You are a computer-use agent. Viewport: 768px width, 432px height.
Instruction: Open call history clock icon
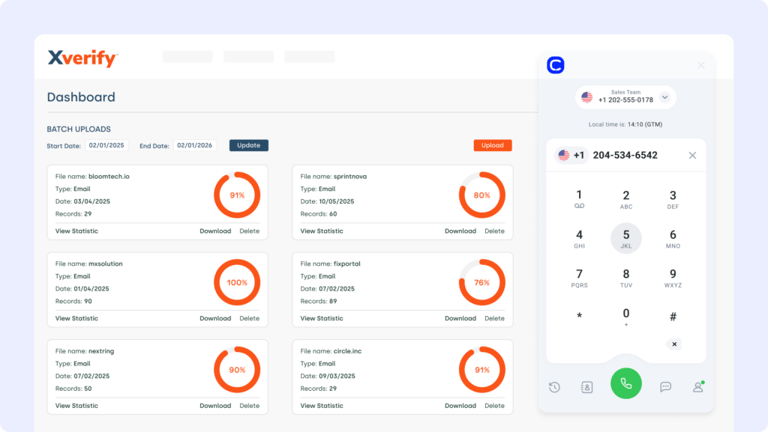point(554,387)
